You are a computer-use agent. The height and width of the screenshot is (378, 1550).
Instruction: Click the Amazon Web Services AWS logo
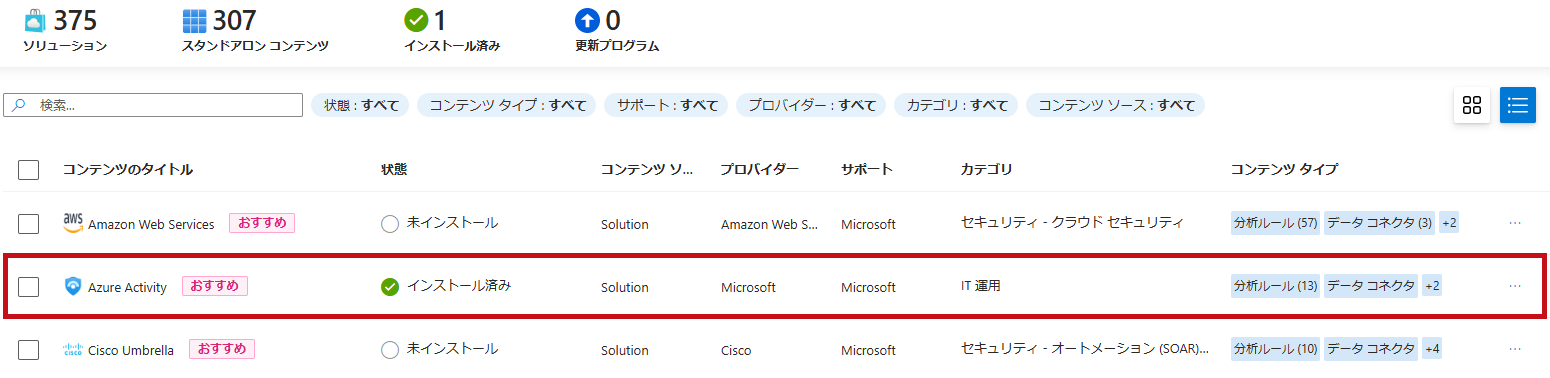(x=73, y=223)
